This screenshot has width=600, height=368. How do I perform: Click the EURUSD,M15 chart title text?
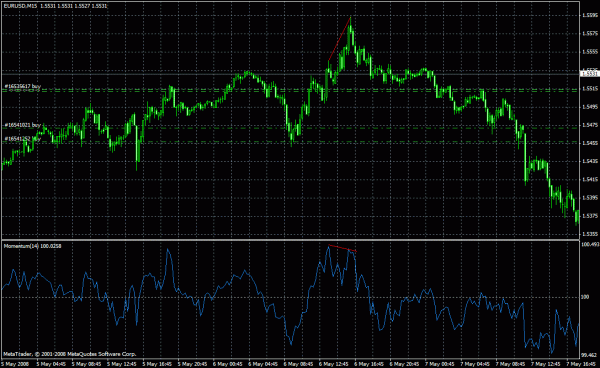(x=55, y=6)
